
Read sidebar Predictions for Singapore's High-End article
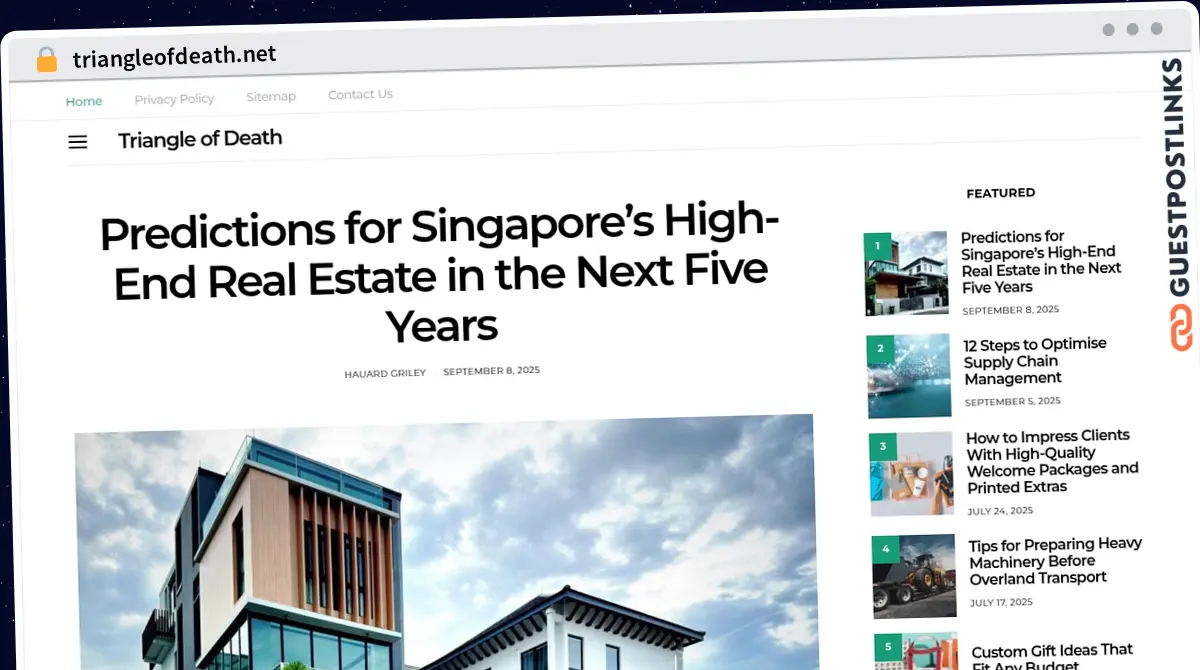tap(1041, 262)
